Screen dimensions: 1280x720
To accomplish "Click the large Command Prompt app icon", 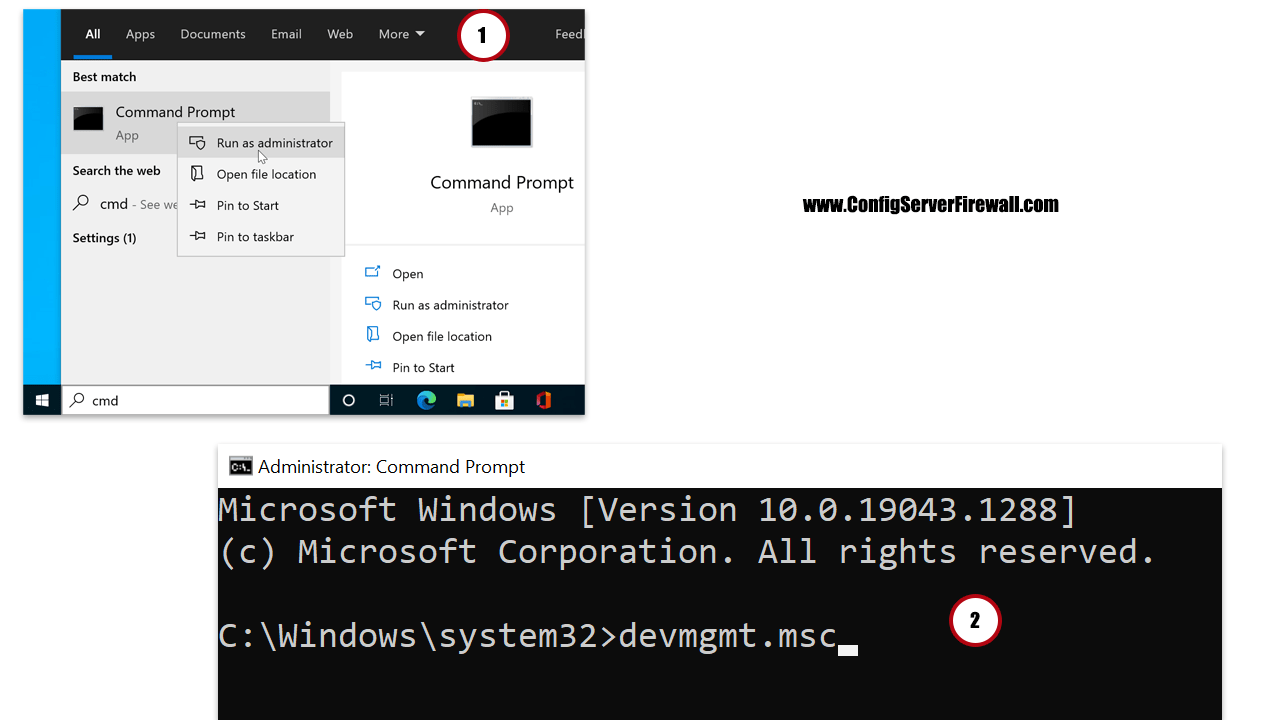I will coord(501,122).
